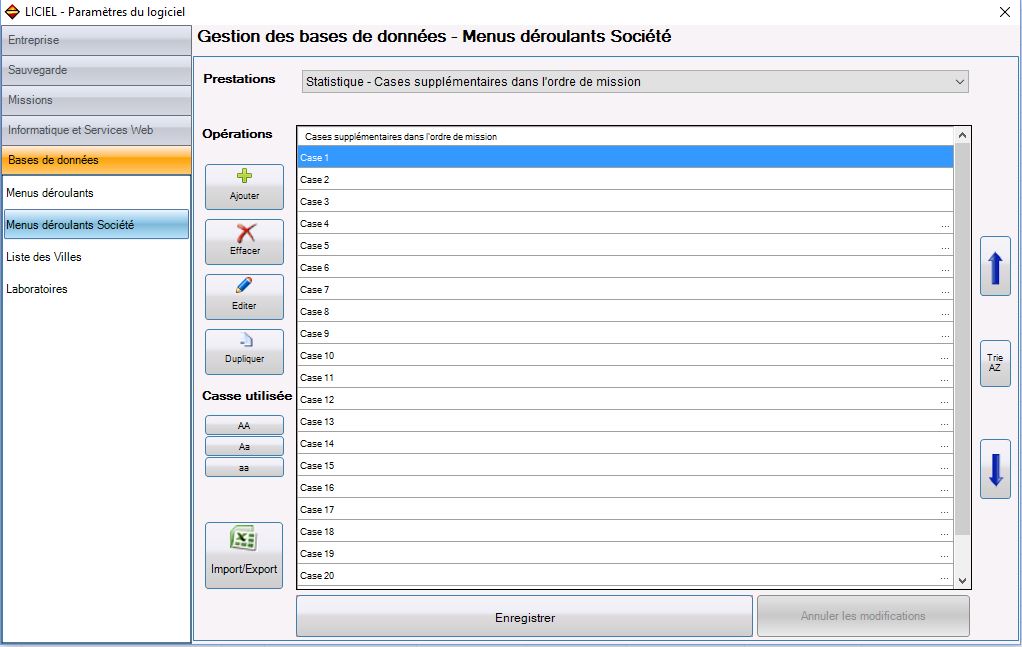This screenshot has width=1022, height=647.
Task: Click the green plus Ajouter button
Action: pos(244,187)
